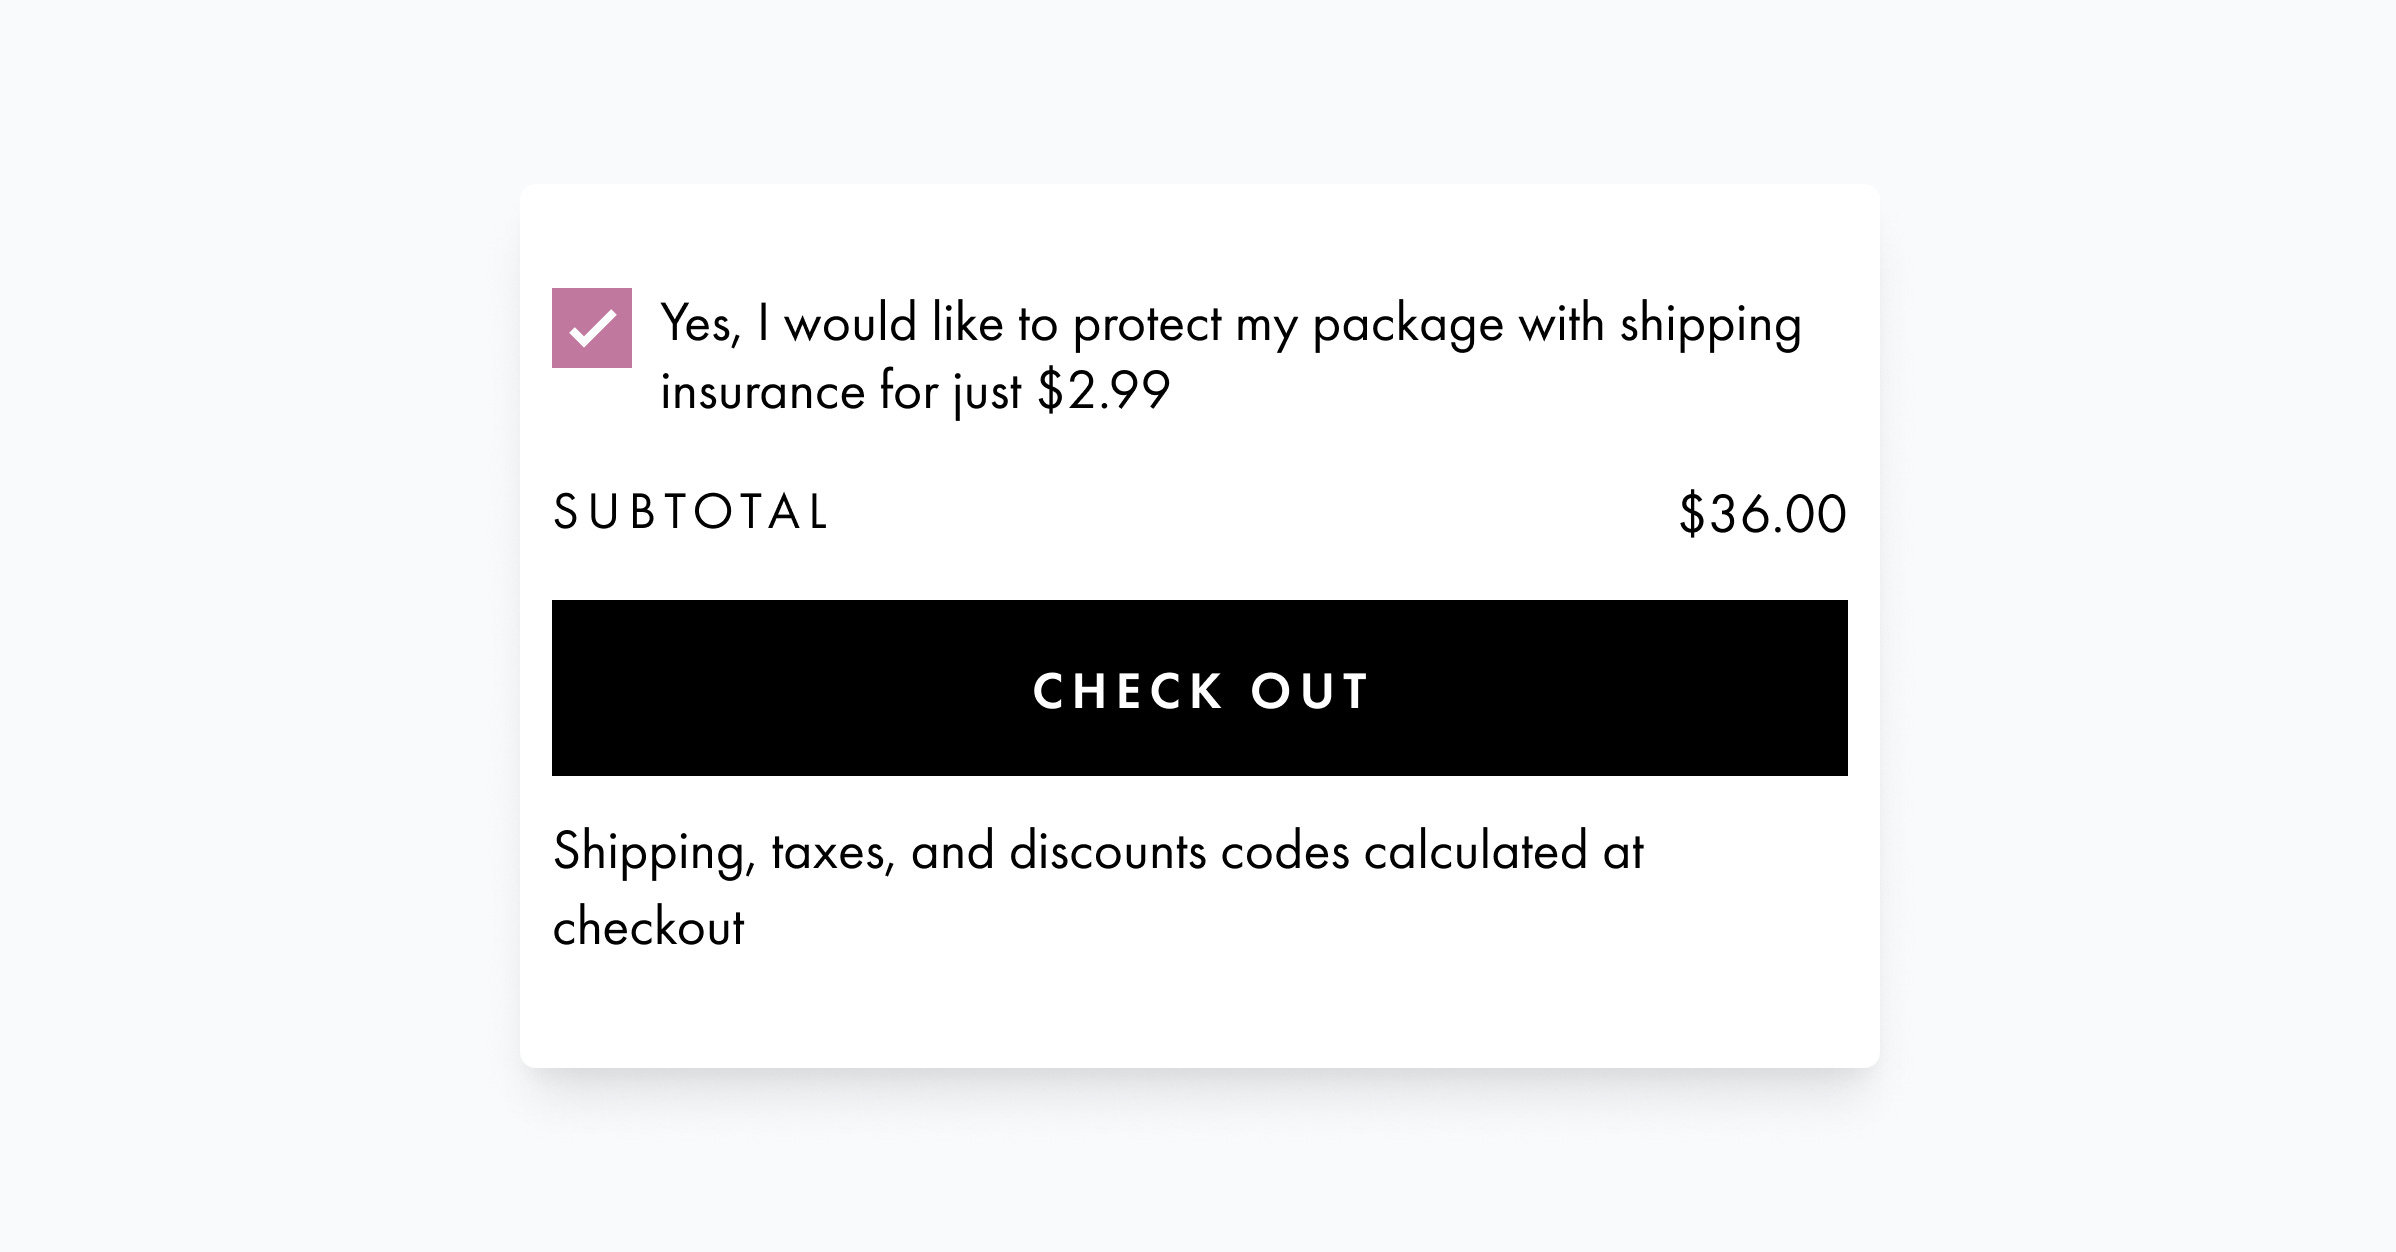
Task: Click the word "calculated" in footer note
Action: pos(1475,852)
